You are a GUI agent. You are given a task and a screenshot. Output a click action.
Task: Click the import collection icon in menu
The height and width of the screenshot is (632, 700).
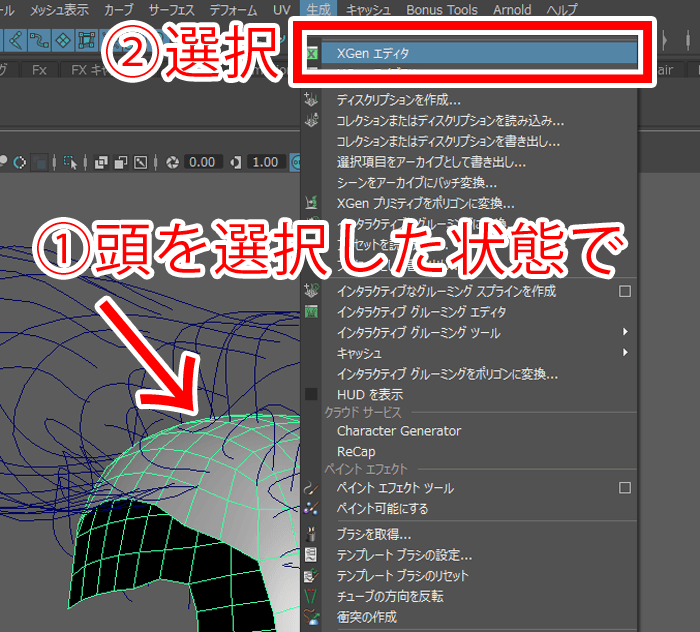[x=311, y=120]
